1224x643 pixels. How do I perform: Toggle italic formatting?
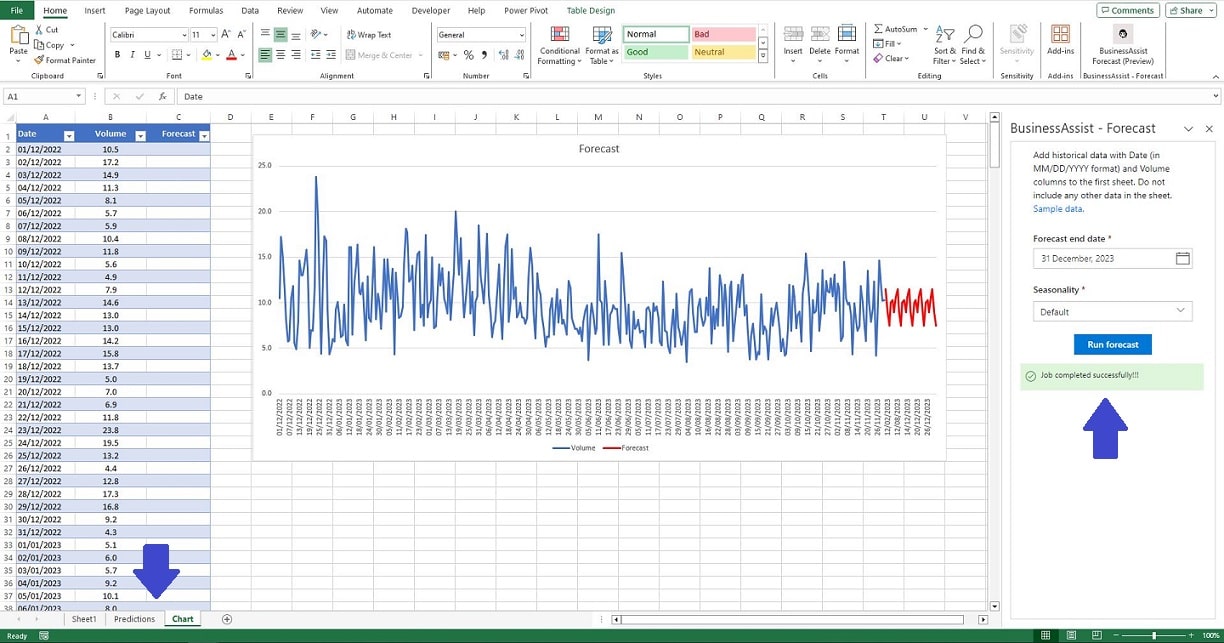(x=131, y=52)
